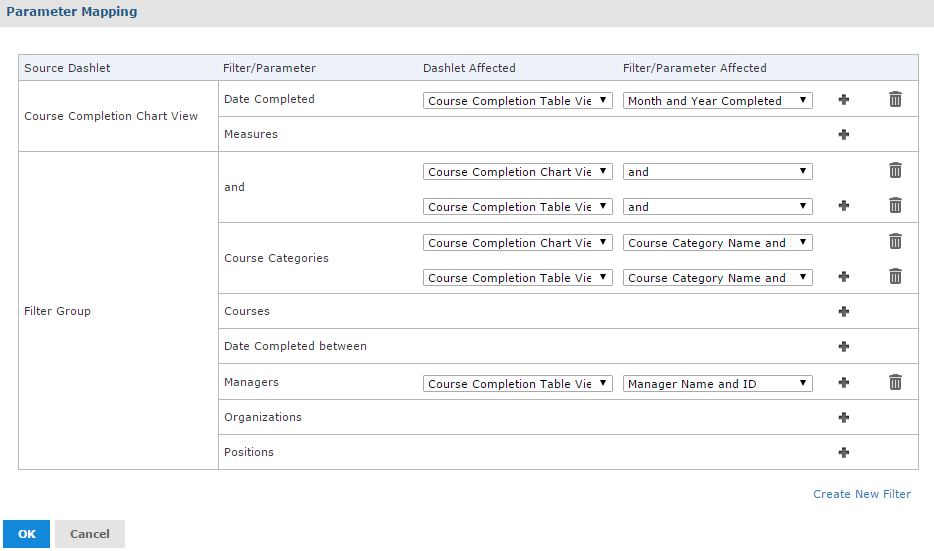
Task: Open Chart View dashlet dropdown in 'and' row
Action: (x=518, y=172)
